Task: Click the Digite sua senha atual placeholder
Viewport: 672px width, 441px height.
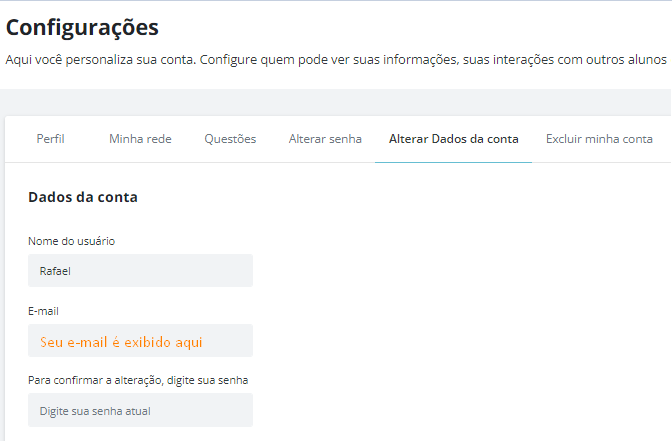Action: click(95, 411)
